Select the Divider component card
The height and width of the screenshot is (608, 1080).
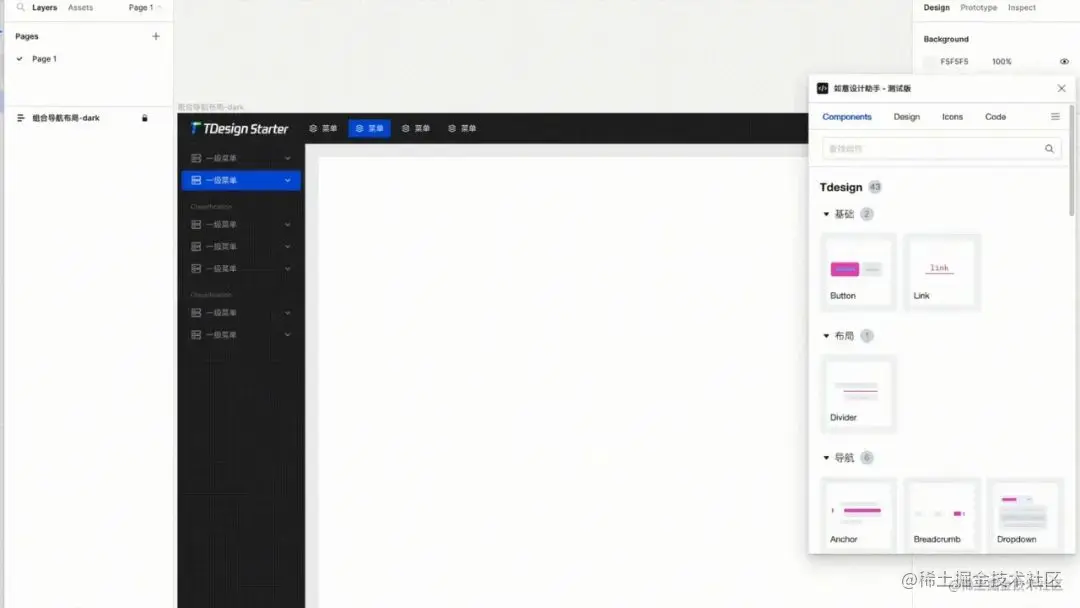point(858,394)
